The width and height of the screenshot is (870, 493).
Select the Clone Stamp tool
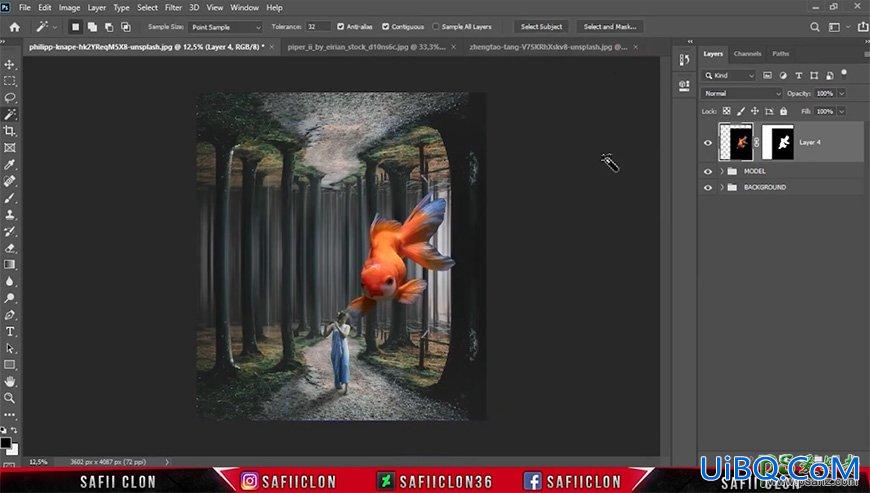point(9,215)
